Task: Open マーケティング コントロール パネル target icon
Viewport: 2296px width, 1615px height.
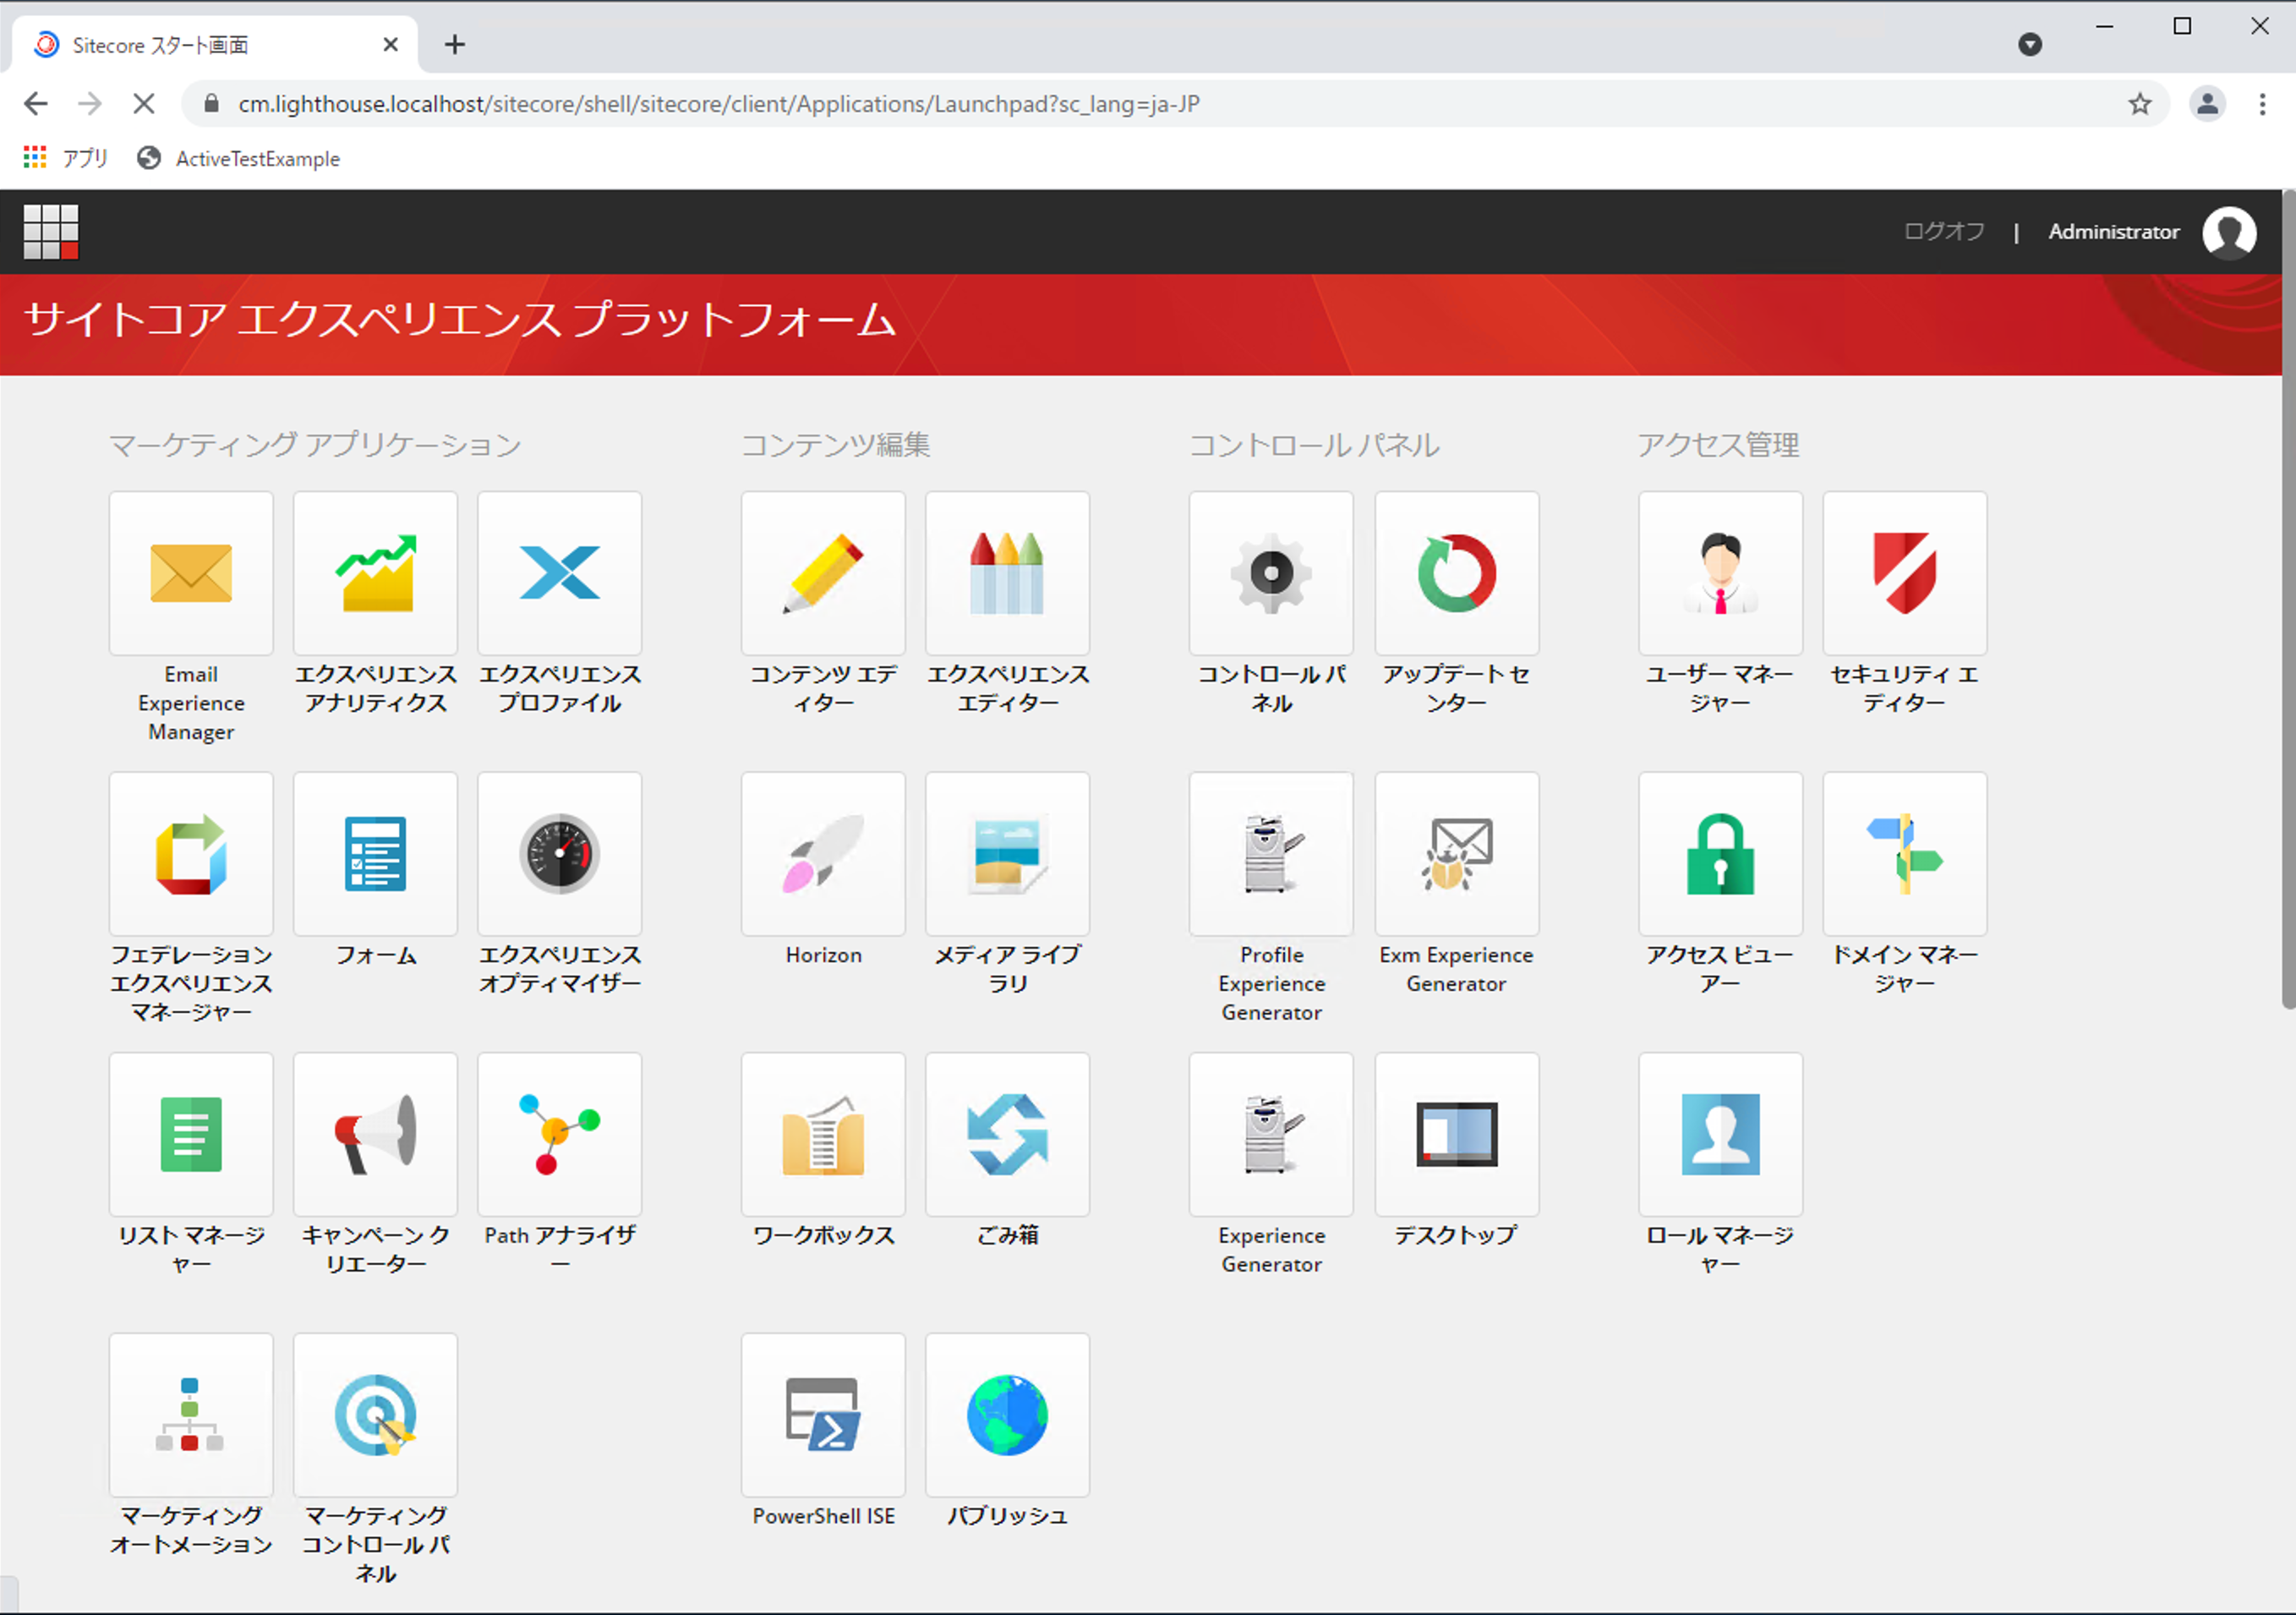Action: (x=375, y=1415)
